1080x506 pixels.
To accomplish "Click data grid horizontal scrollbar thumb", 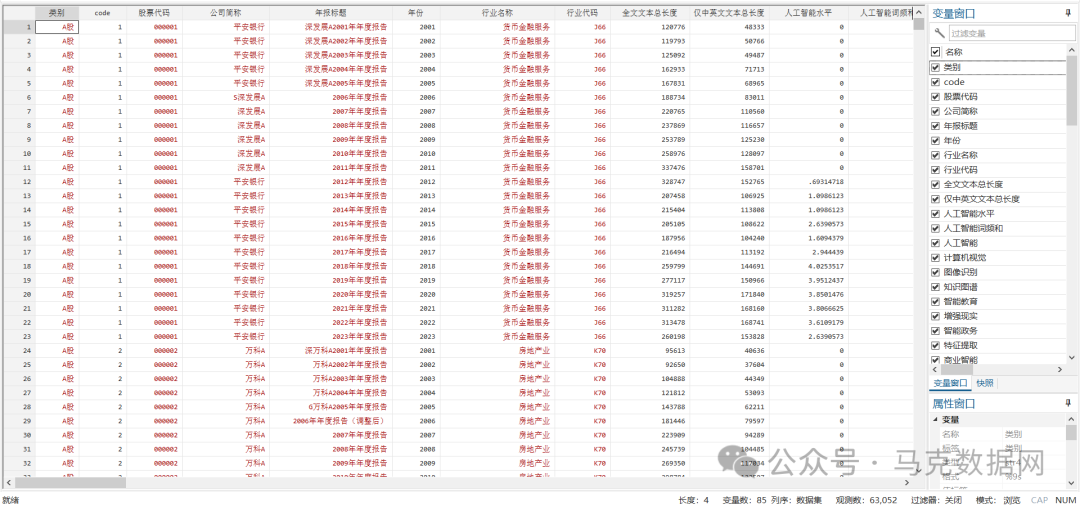I will 71,483.
